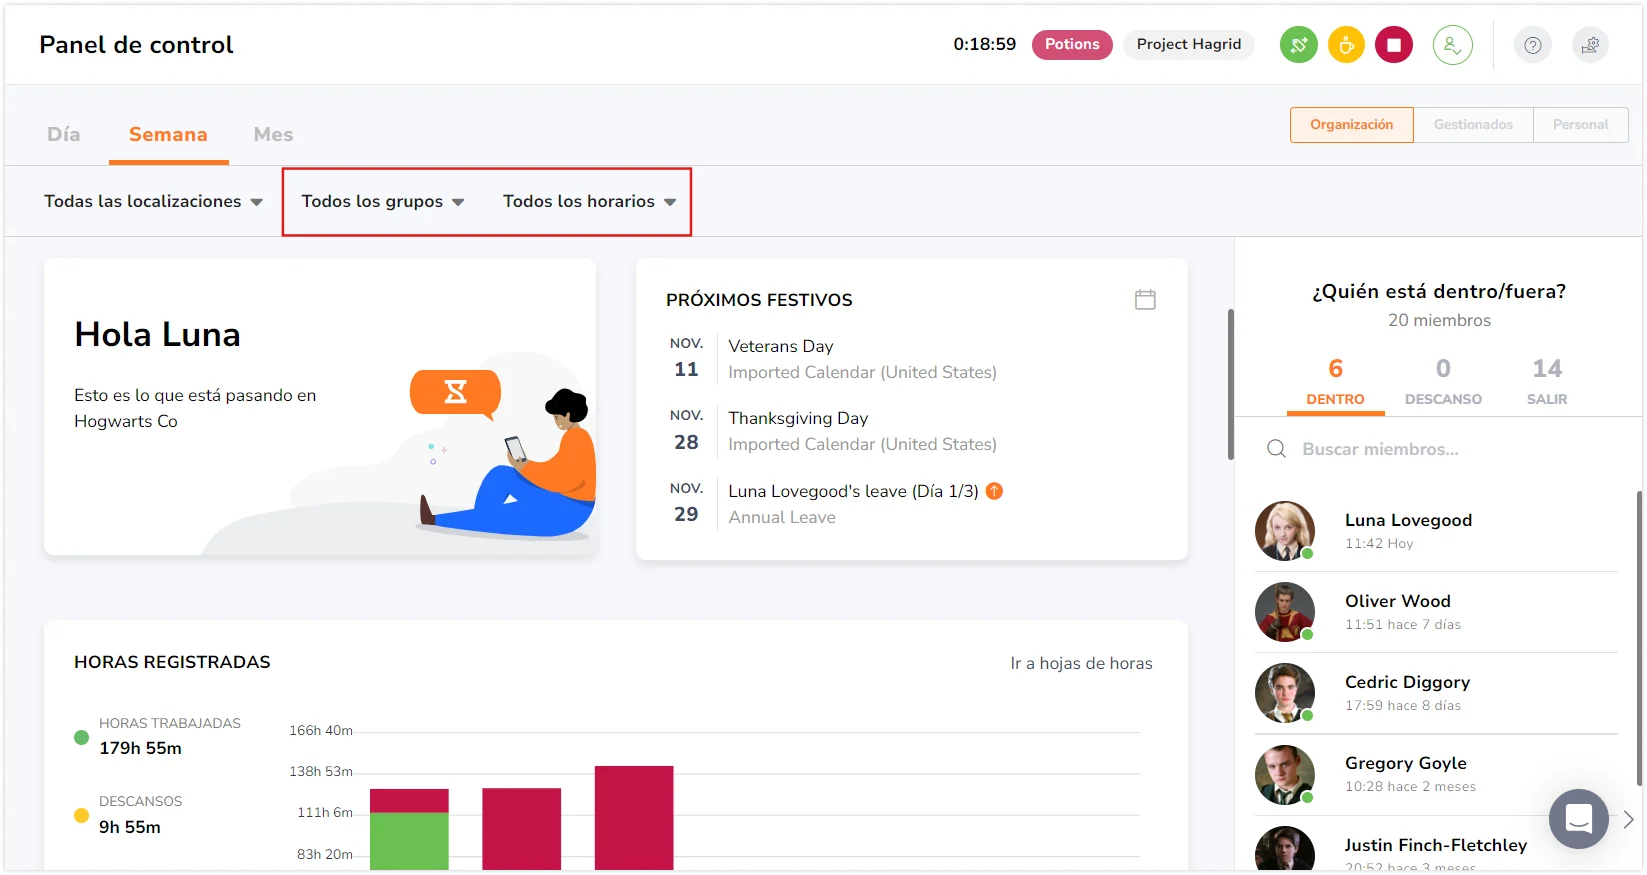Select the Organización view toggle
This screenshot has width=1647, height=875.
[1351, 125]
